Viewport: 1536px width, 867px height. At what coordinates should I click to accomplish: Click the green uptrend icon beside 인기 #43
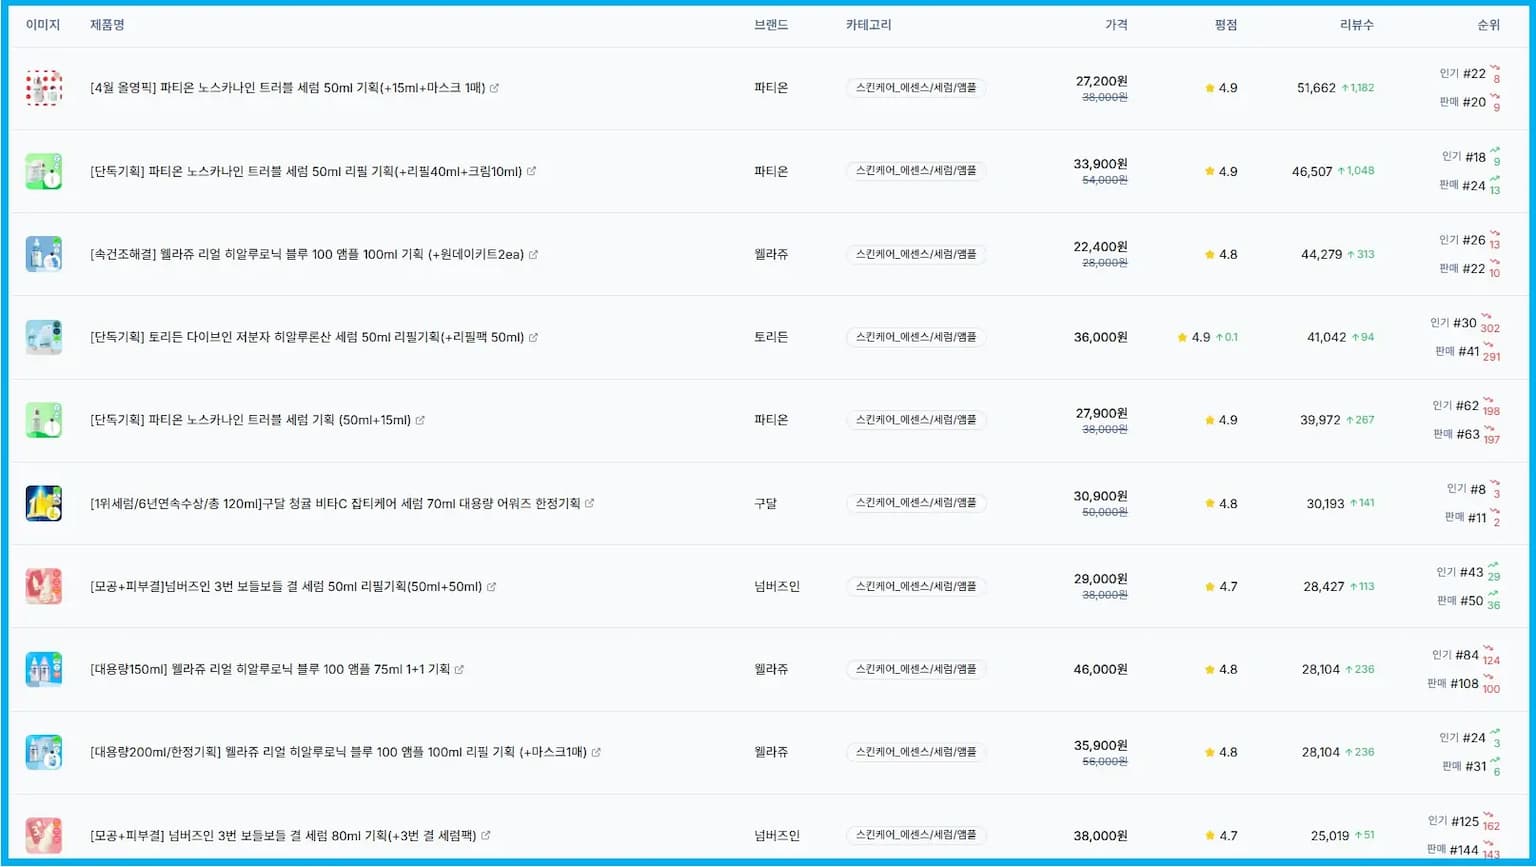tap(1493, 566)
